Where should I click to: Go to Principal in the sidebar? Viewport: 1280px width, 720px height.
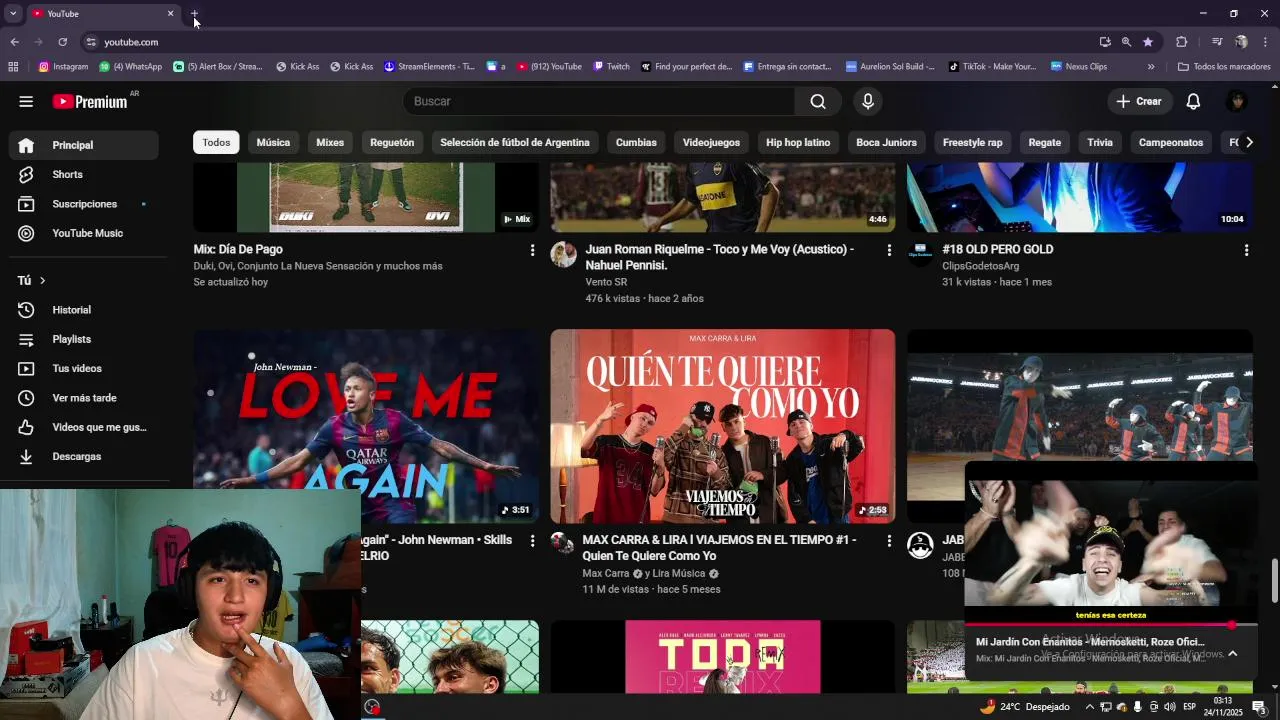(x=84, y=145)
